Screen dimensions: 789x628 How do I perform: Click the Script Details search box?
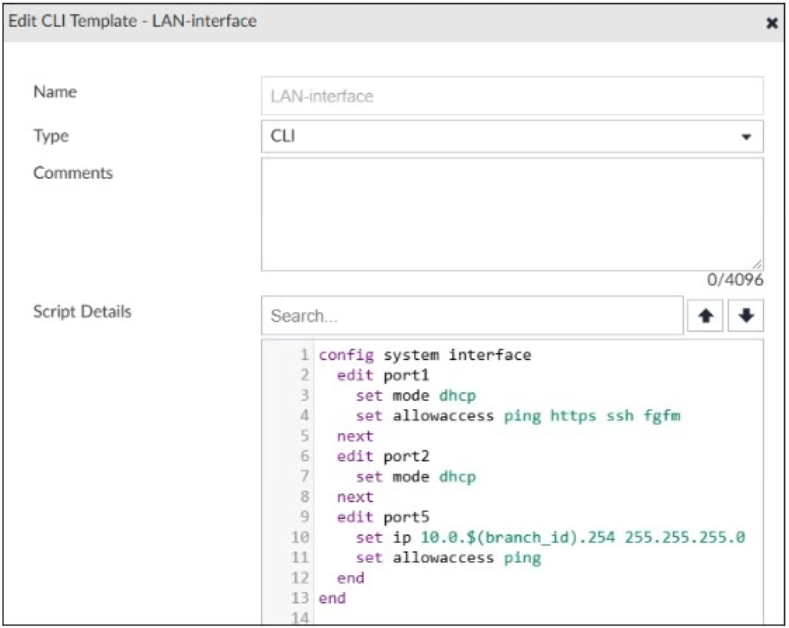point(472,315)
